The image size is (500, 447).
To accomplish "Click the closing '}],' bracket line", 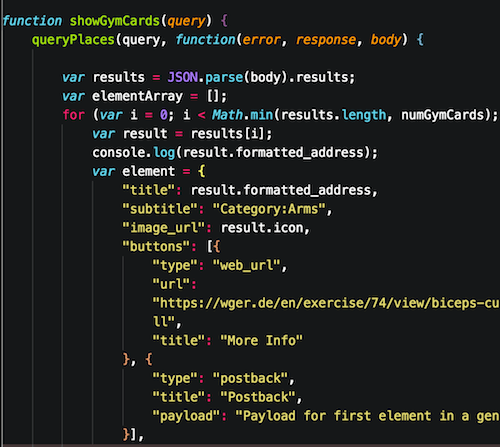I will pyautogui.click(x=133, y=434).
